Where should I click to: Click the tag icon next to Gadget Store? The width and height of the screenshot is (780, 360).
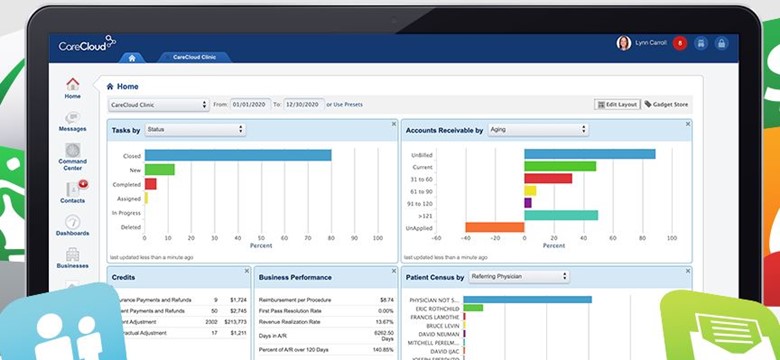click(x=648, y=104)
